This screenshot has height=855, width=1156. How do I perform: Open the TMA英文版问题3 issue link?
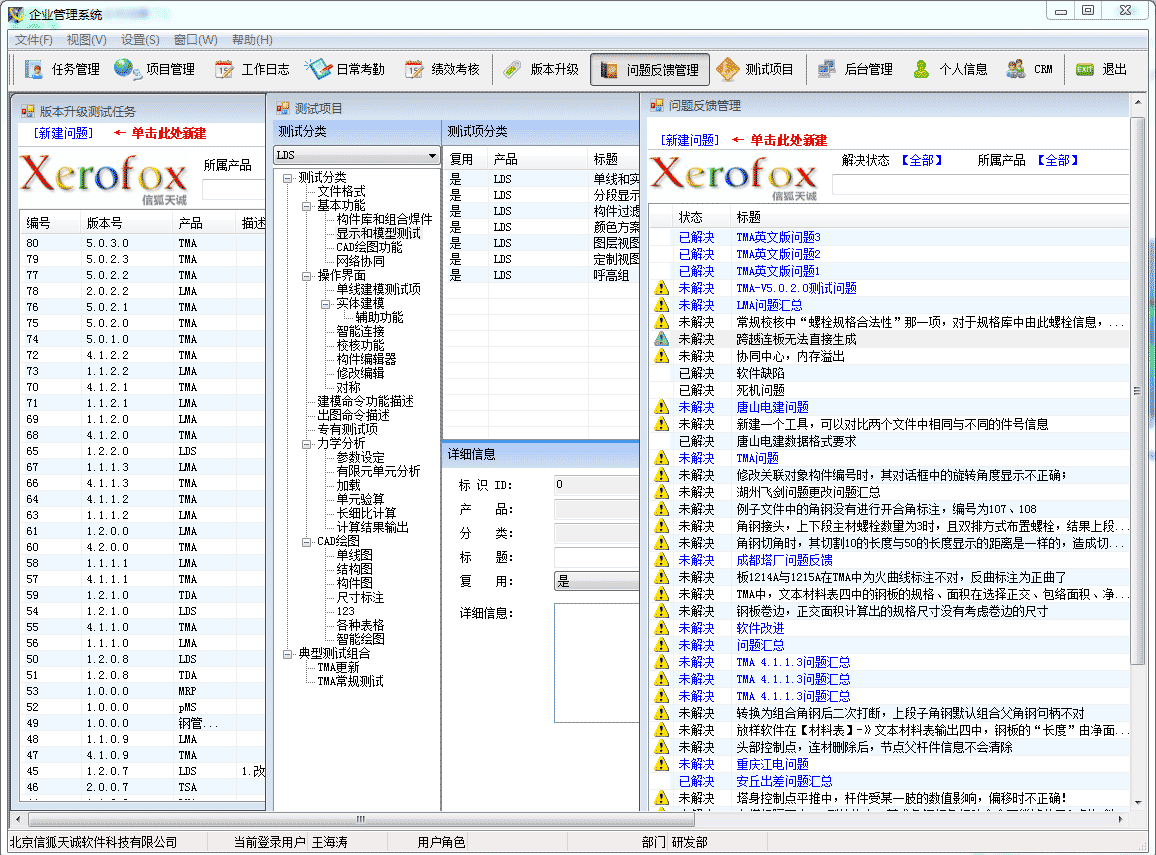pos(779,237)
